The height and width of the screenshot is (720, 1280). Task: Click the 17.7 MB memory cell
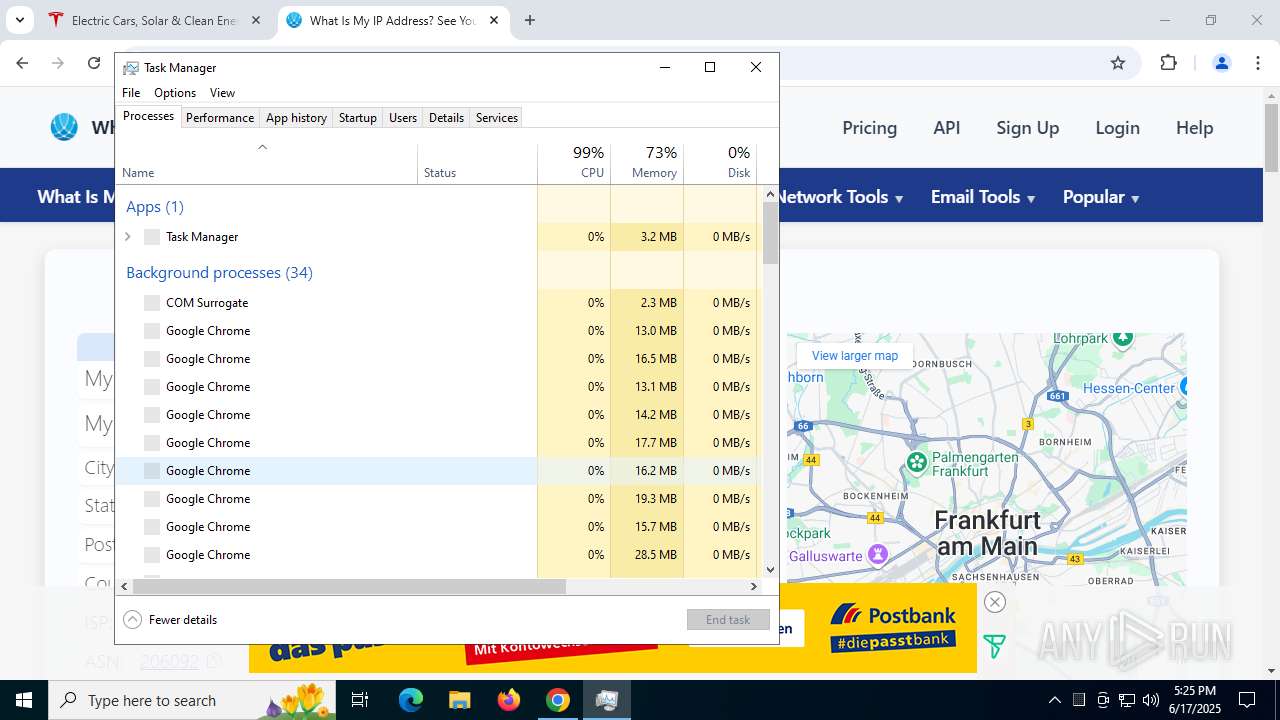point(647,443)
